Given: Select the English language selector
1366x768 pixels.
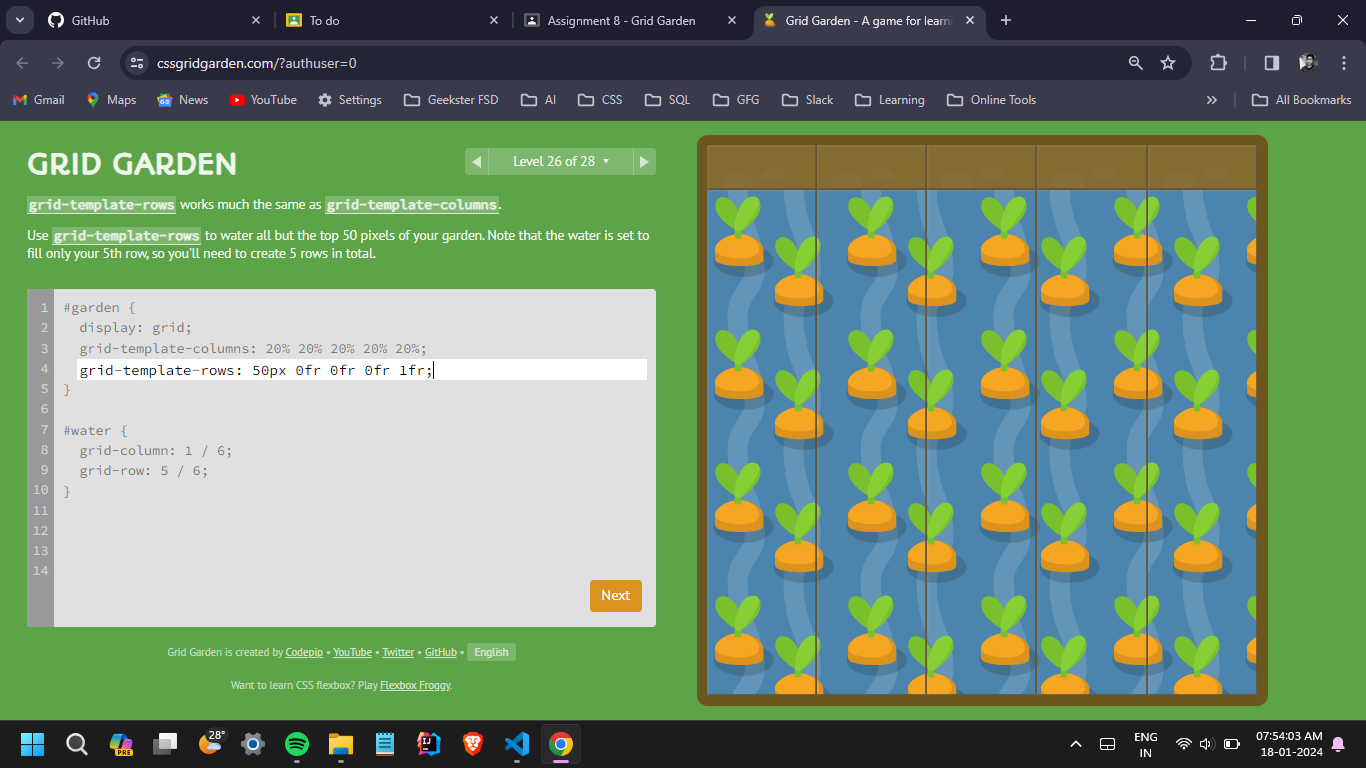Looking at the screenshot, I should (x=491, y=652).
